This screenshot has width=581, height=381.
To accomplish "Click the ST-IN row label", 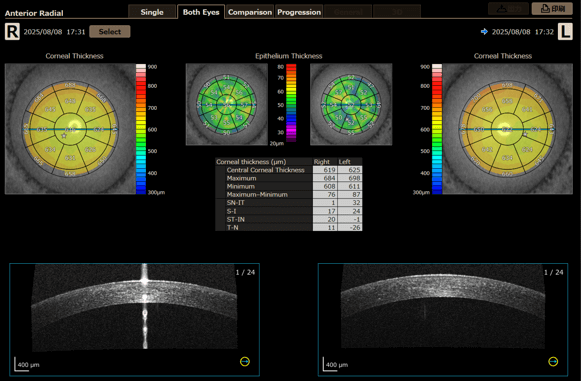I will click(236, 219).
